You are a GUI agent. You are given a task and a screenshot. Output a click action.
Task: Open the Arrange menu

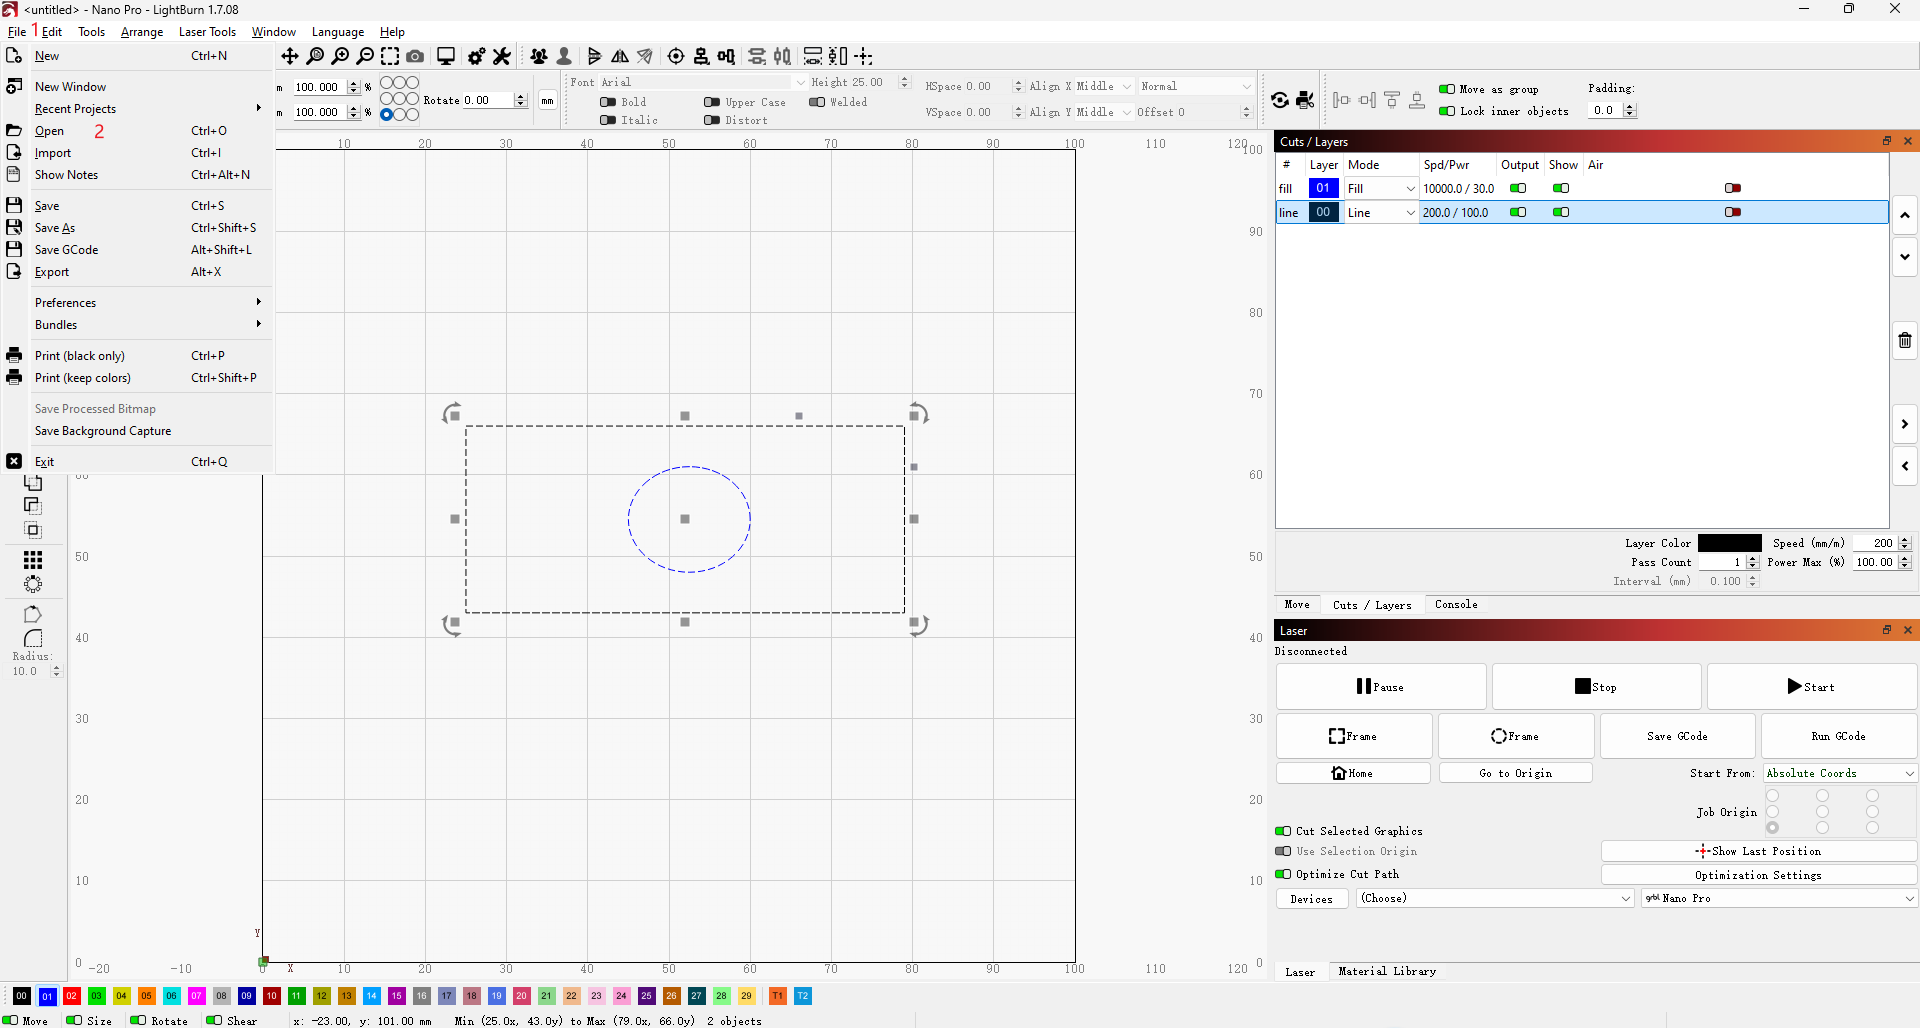[141, 31]
